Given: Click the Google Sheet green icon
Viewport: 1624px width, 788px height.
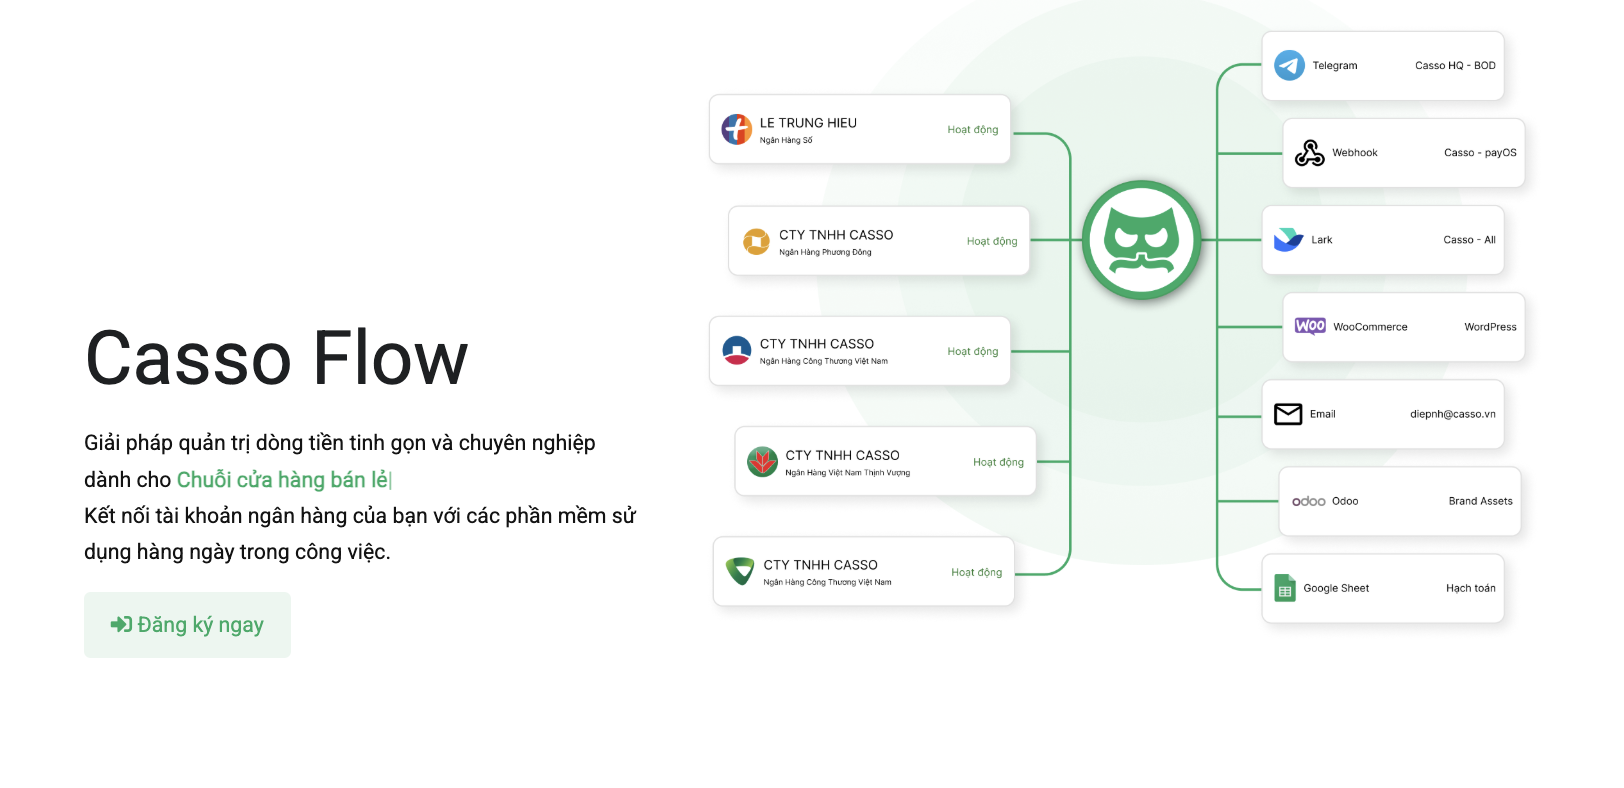Looking at the screenshot, I should click(x=1285, y=589).
